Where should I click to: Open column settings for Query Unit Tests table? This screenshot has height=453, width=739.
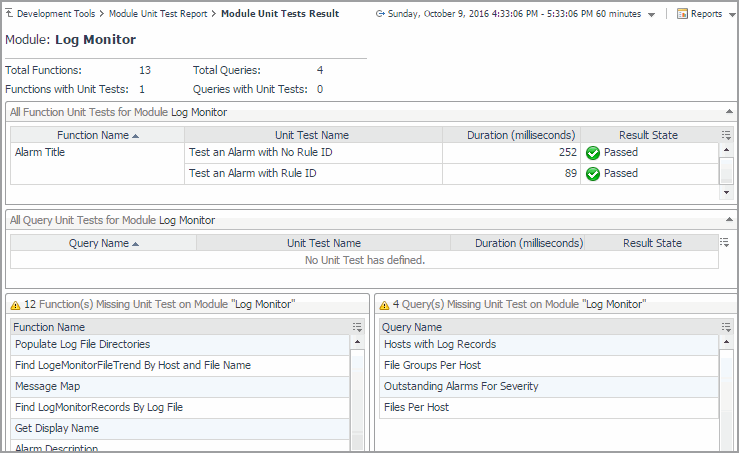click(726, 242)
